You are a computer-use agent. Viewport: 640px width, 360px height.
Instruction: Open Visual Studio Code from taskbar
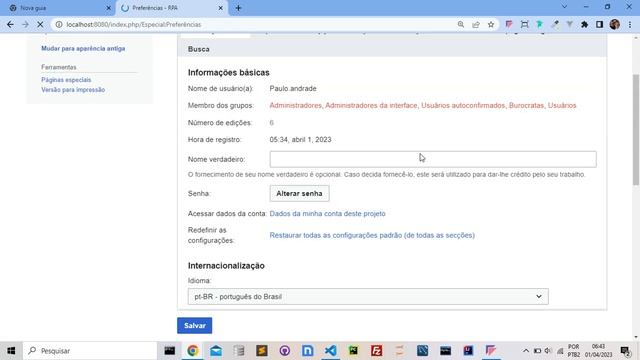[331, 351]
